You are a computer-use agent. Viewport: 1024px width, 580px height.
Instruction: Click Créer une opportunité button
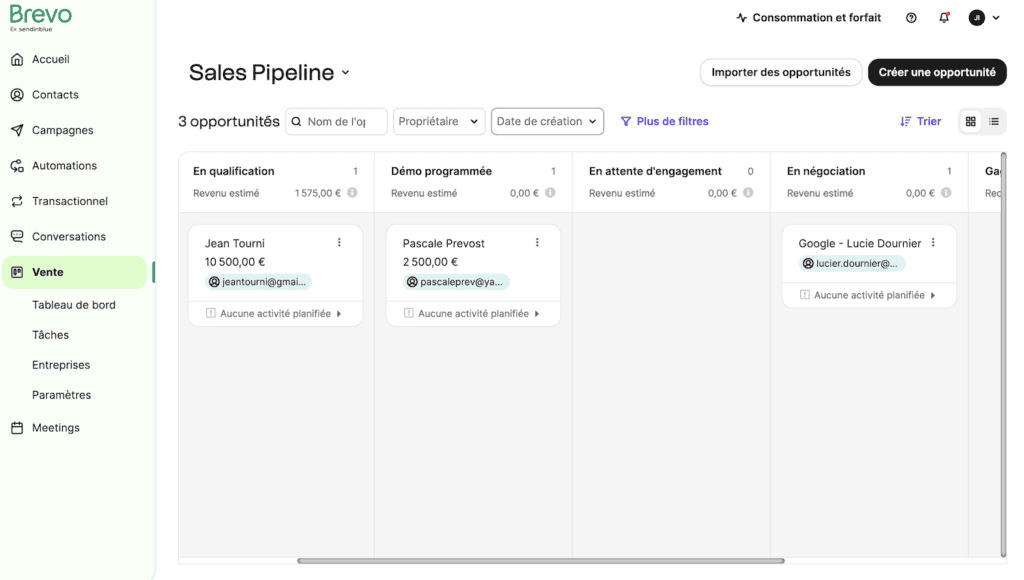(x=936, y=72)
